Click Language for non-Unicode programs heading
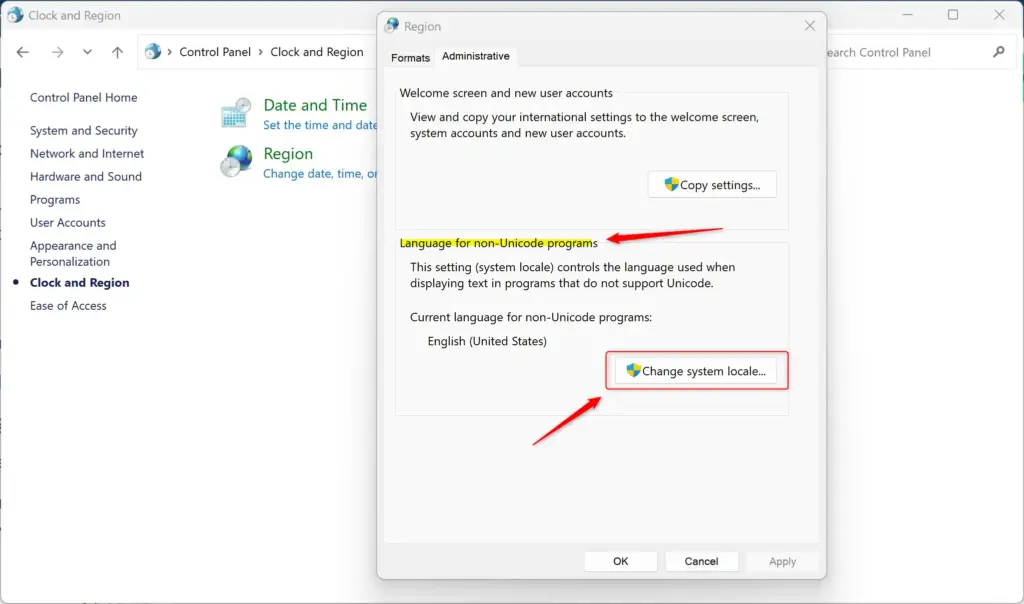1024x604 pixels. [498, 243]
